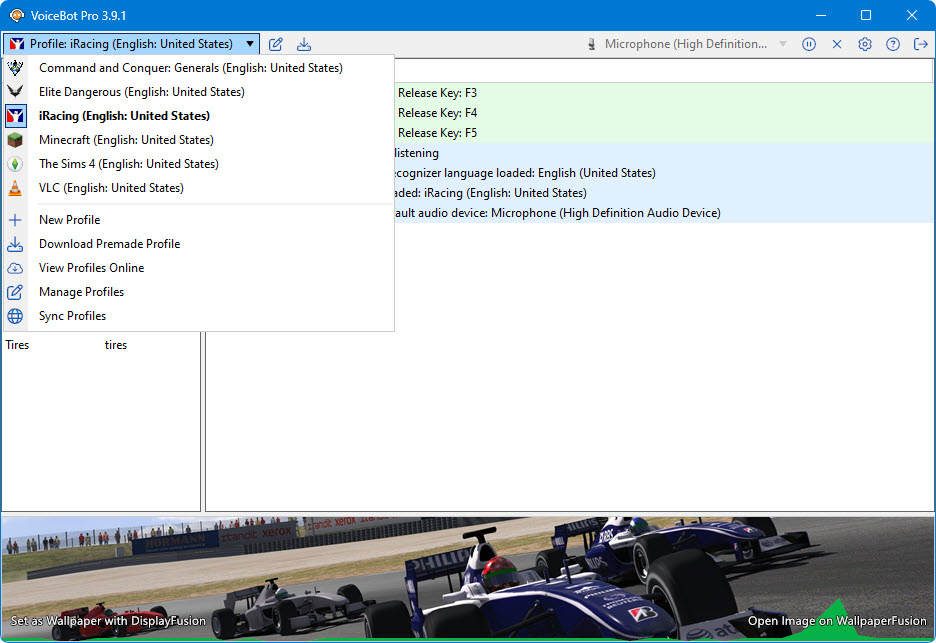Select Download Premade Profile
The width and height of the screenshot is (936, 643).
click(109, 244)
